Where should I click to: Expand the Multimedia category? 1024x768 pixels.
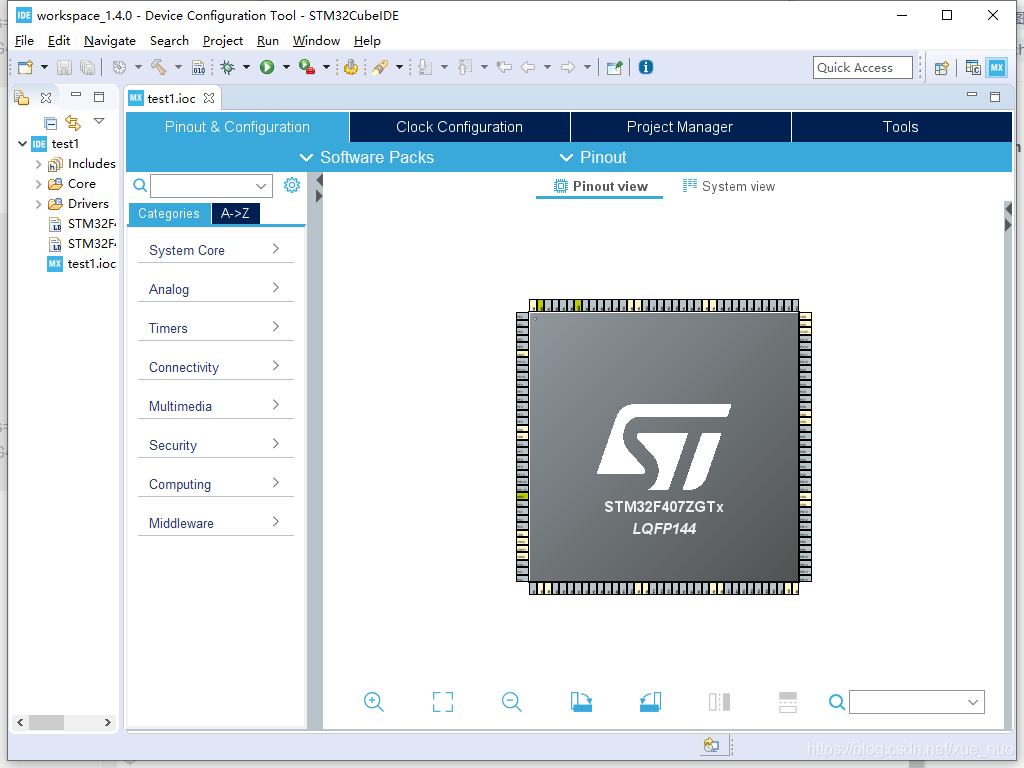point(216,406)
